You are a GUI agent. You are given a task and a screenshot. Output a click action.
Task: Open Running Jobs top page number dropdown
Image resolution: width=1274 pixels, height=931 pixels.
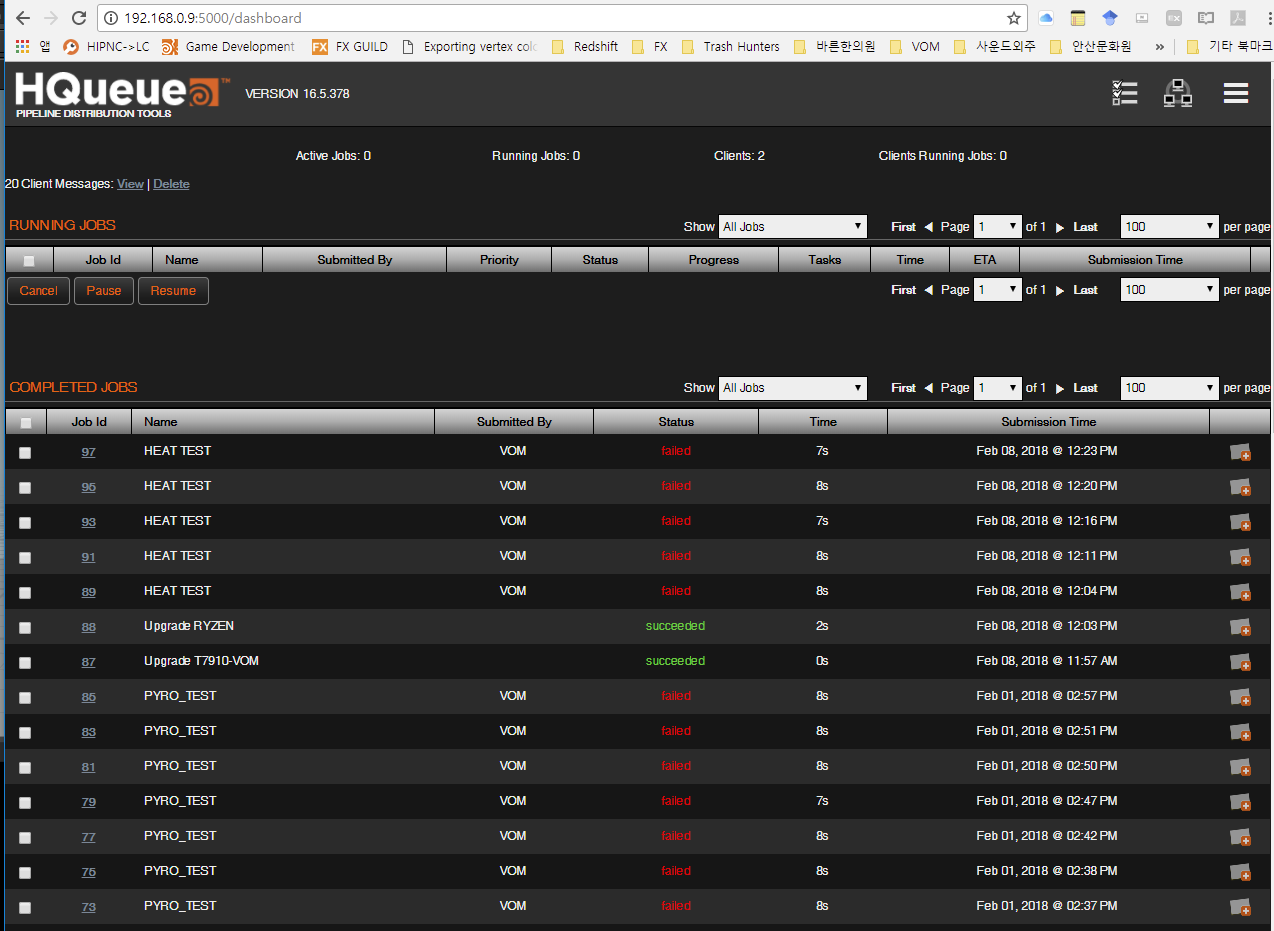click(998, 227)
